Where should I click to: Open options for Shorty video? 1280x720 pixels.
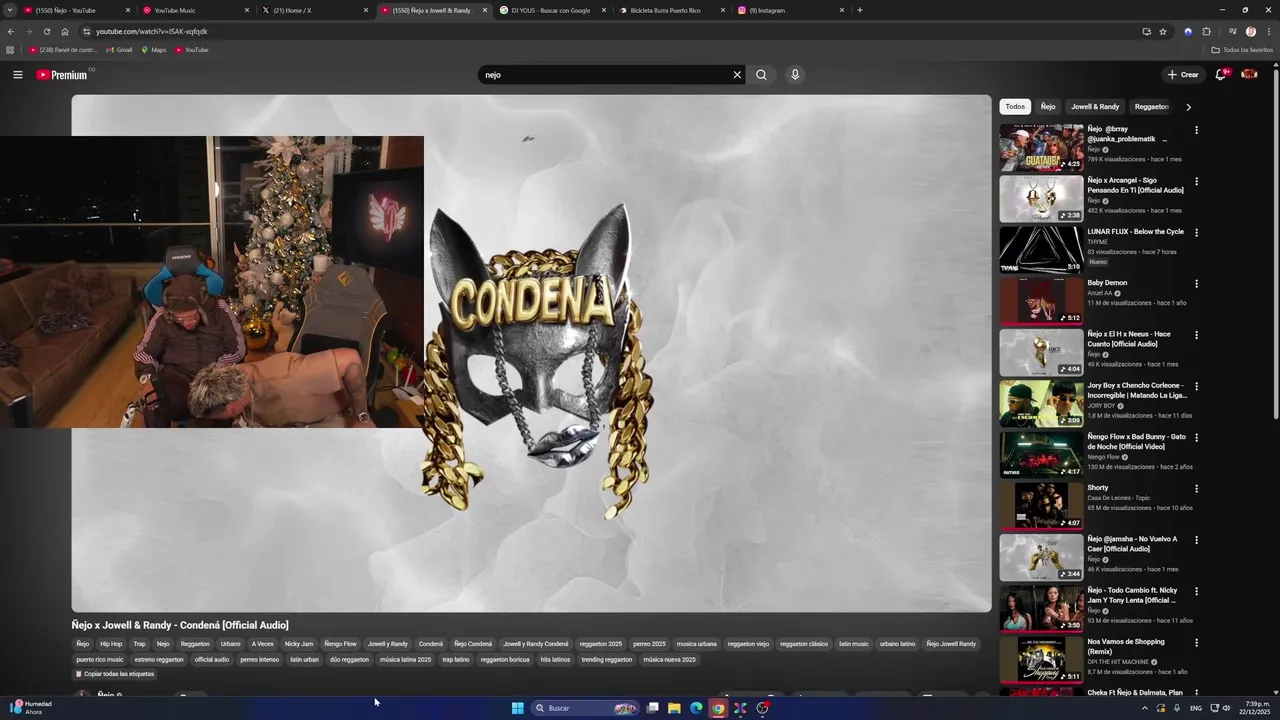click(1196, 488)
